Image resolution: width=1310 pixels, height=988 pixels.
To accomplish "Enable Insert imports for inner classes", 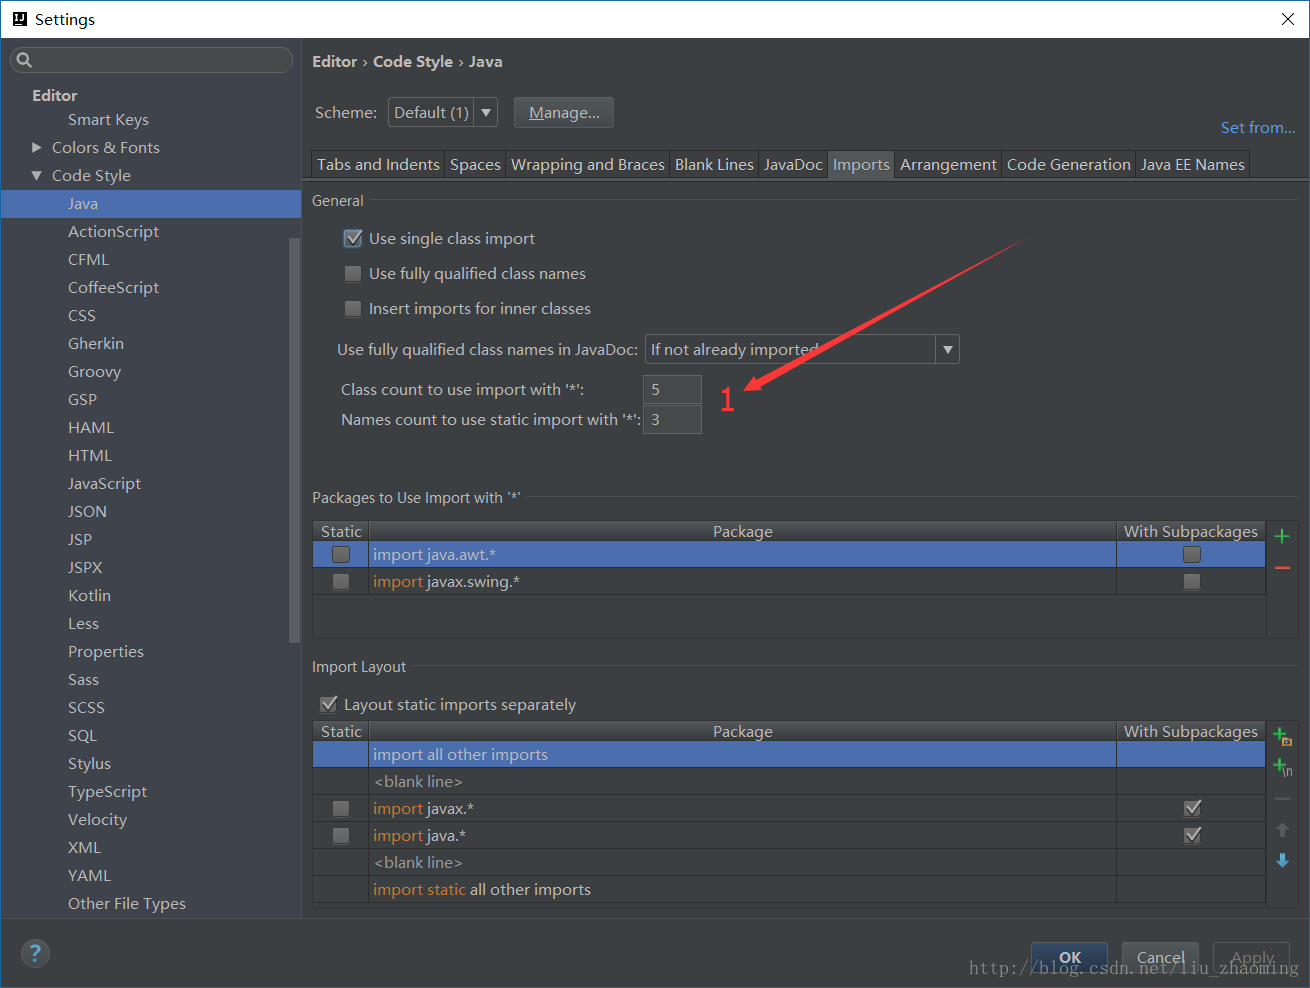I will tap(352, 309).
